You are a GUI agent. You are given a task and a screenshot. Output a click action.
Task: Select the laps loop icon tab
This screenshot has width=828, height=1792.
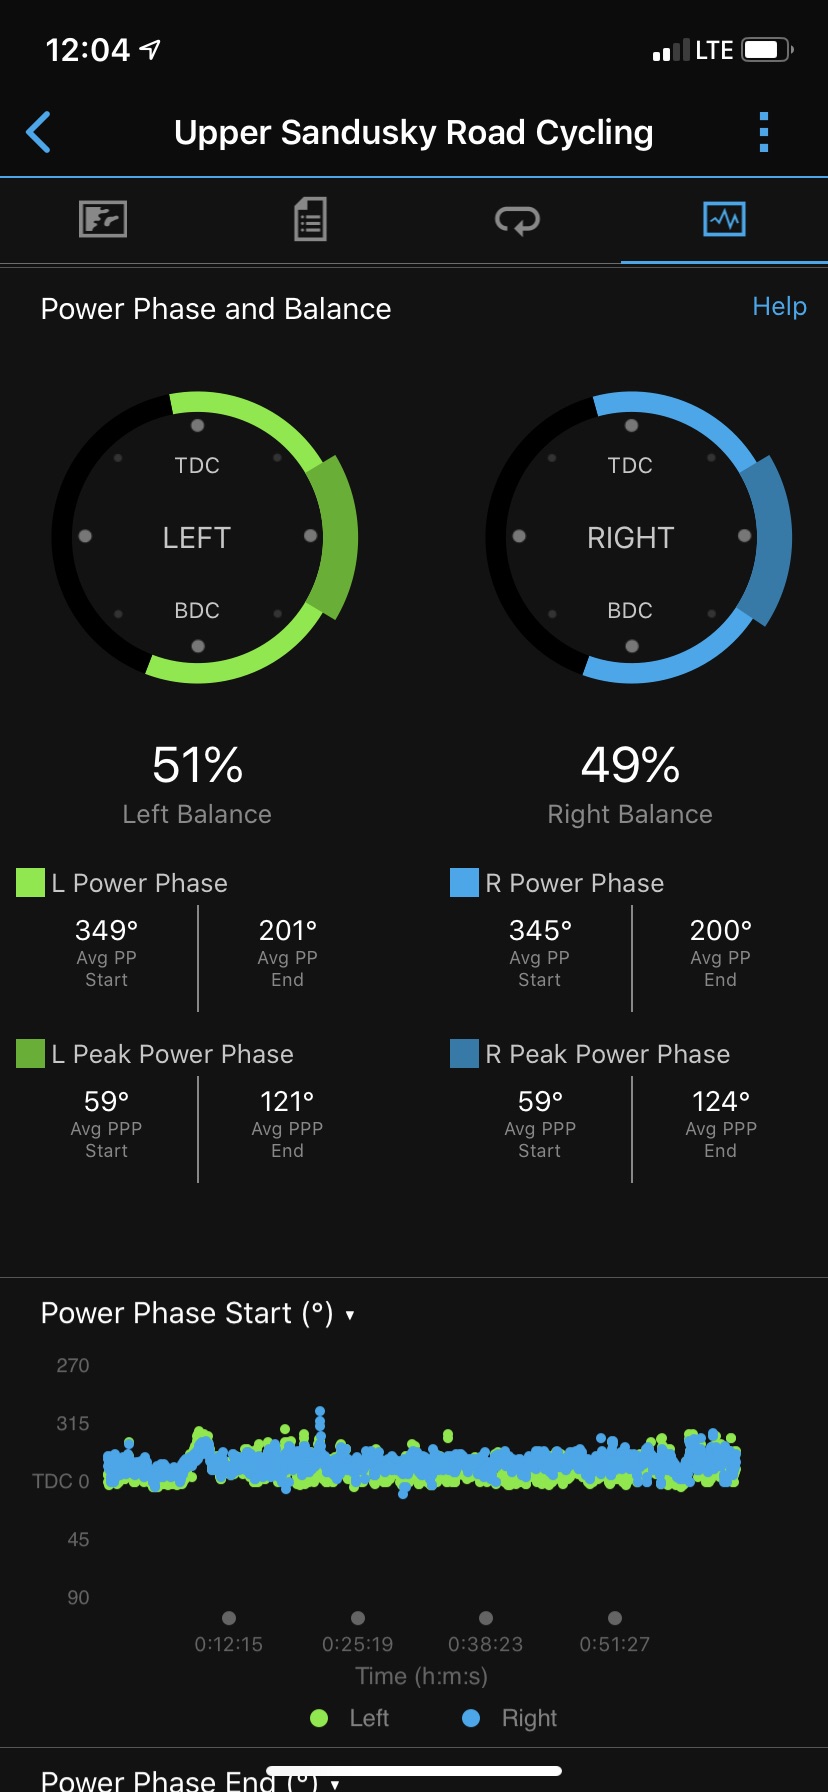click(517, 219)
